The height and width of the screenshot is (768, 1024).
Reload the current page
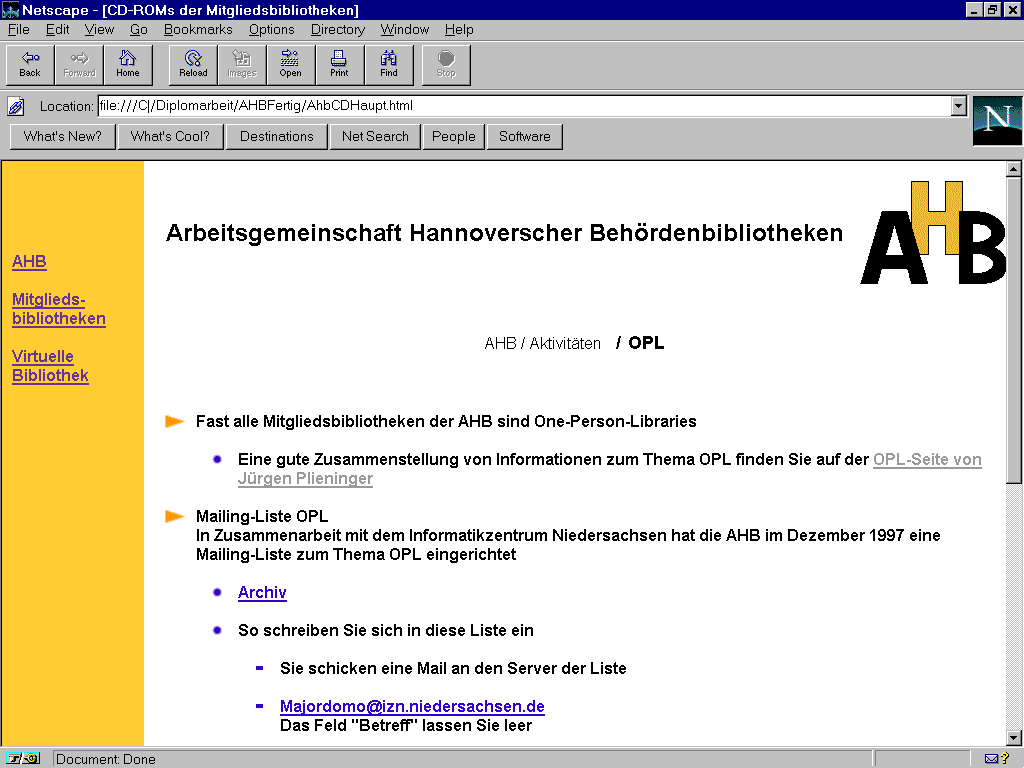pos(193,65)
